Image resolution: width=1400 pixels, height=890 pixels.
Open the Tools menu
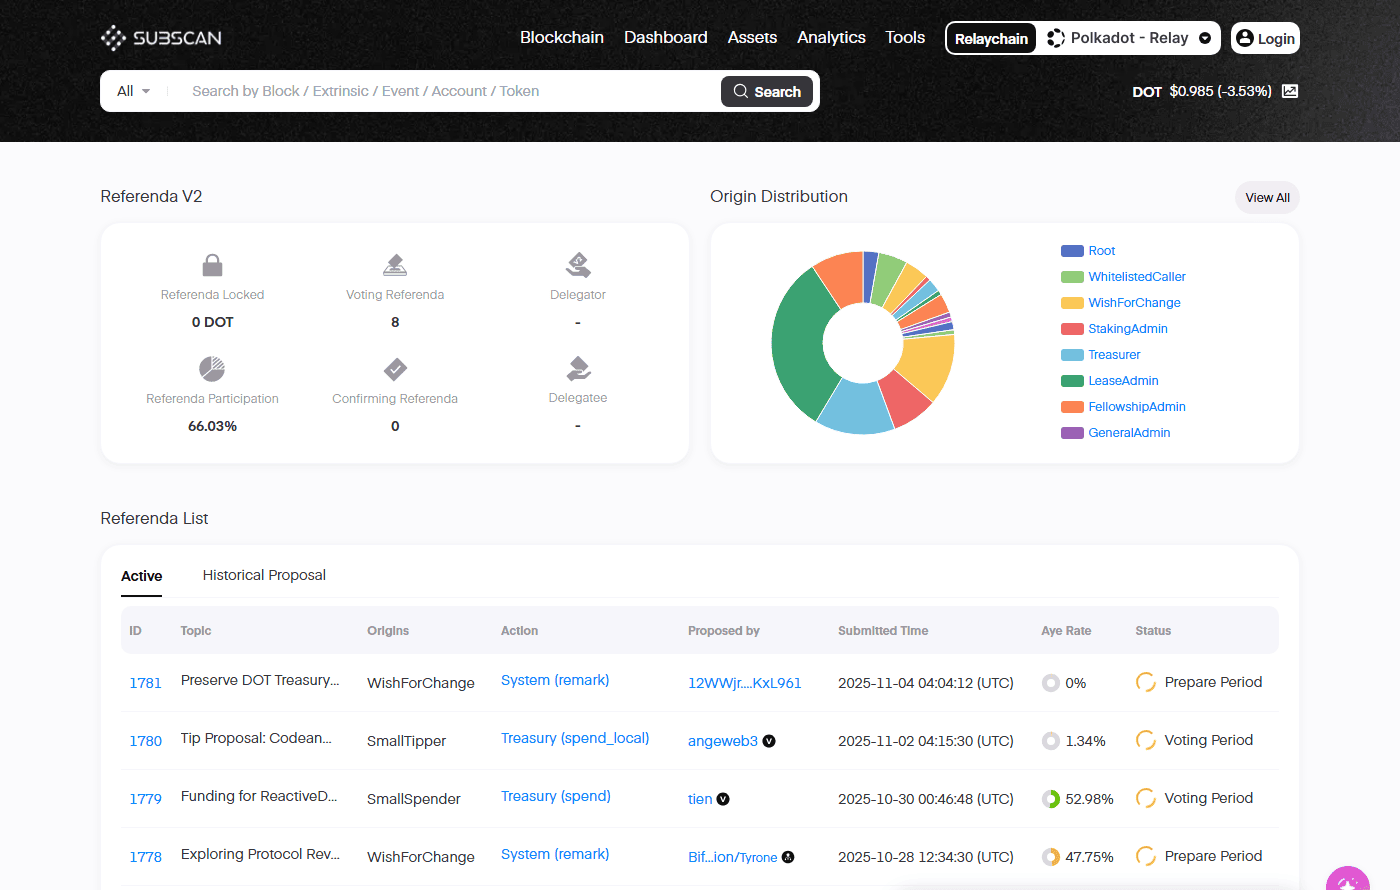coord(905,37)
